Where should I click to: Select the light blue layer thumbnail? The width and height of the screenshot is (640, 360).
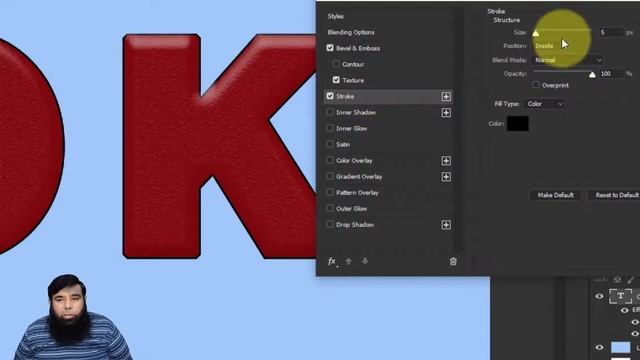tap(620, 347)
